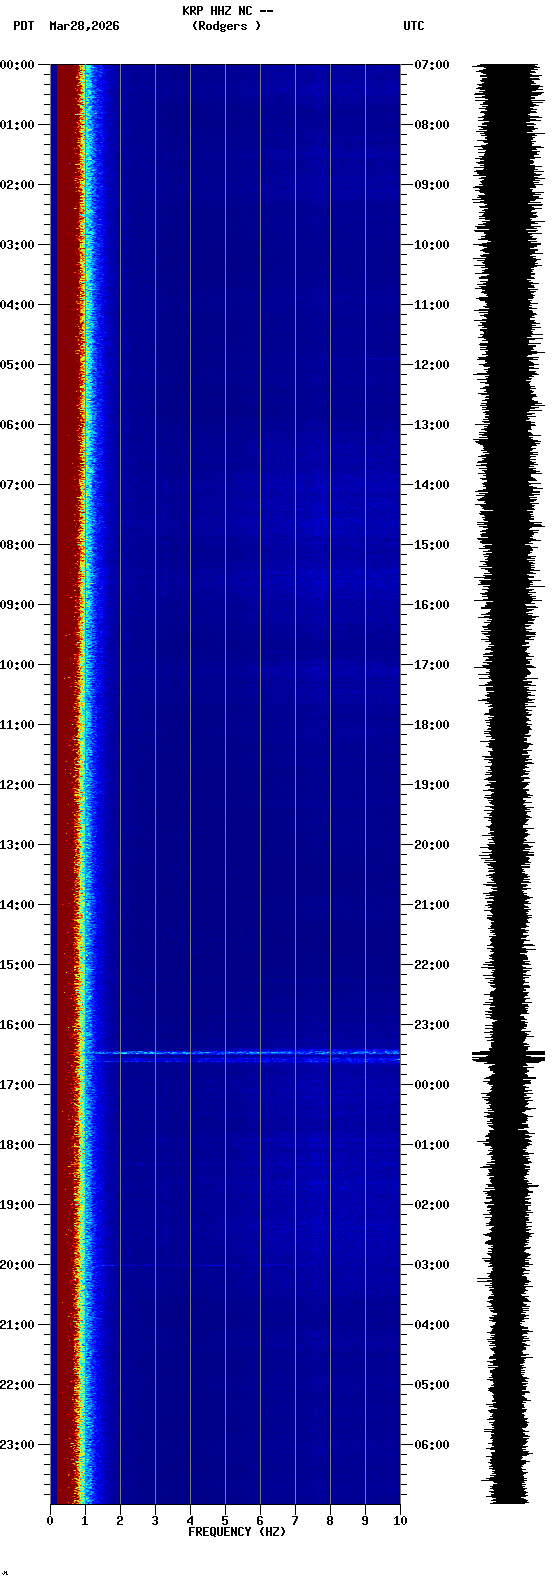Click the 06:00 UTC time tick label
Screen dimensions: 552x1584
(432, 1445)
